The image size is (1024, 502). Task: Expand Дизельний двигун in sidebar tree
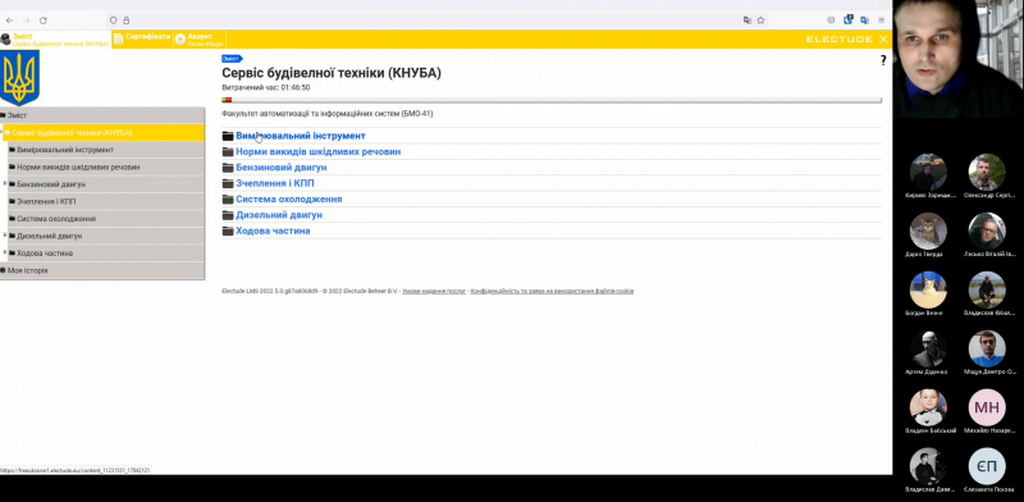(5, 235)
